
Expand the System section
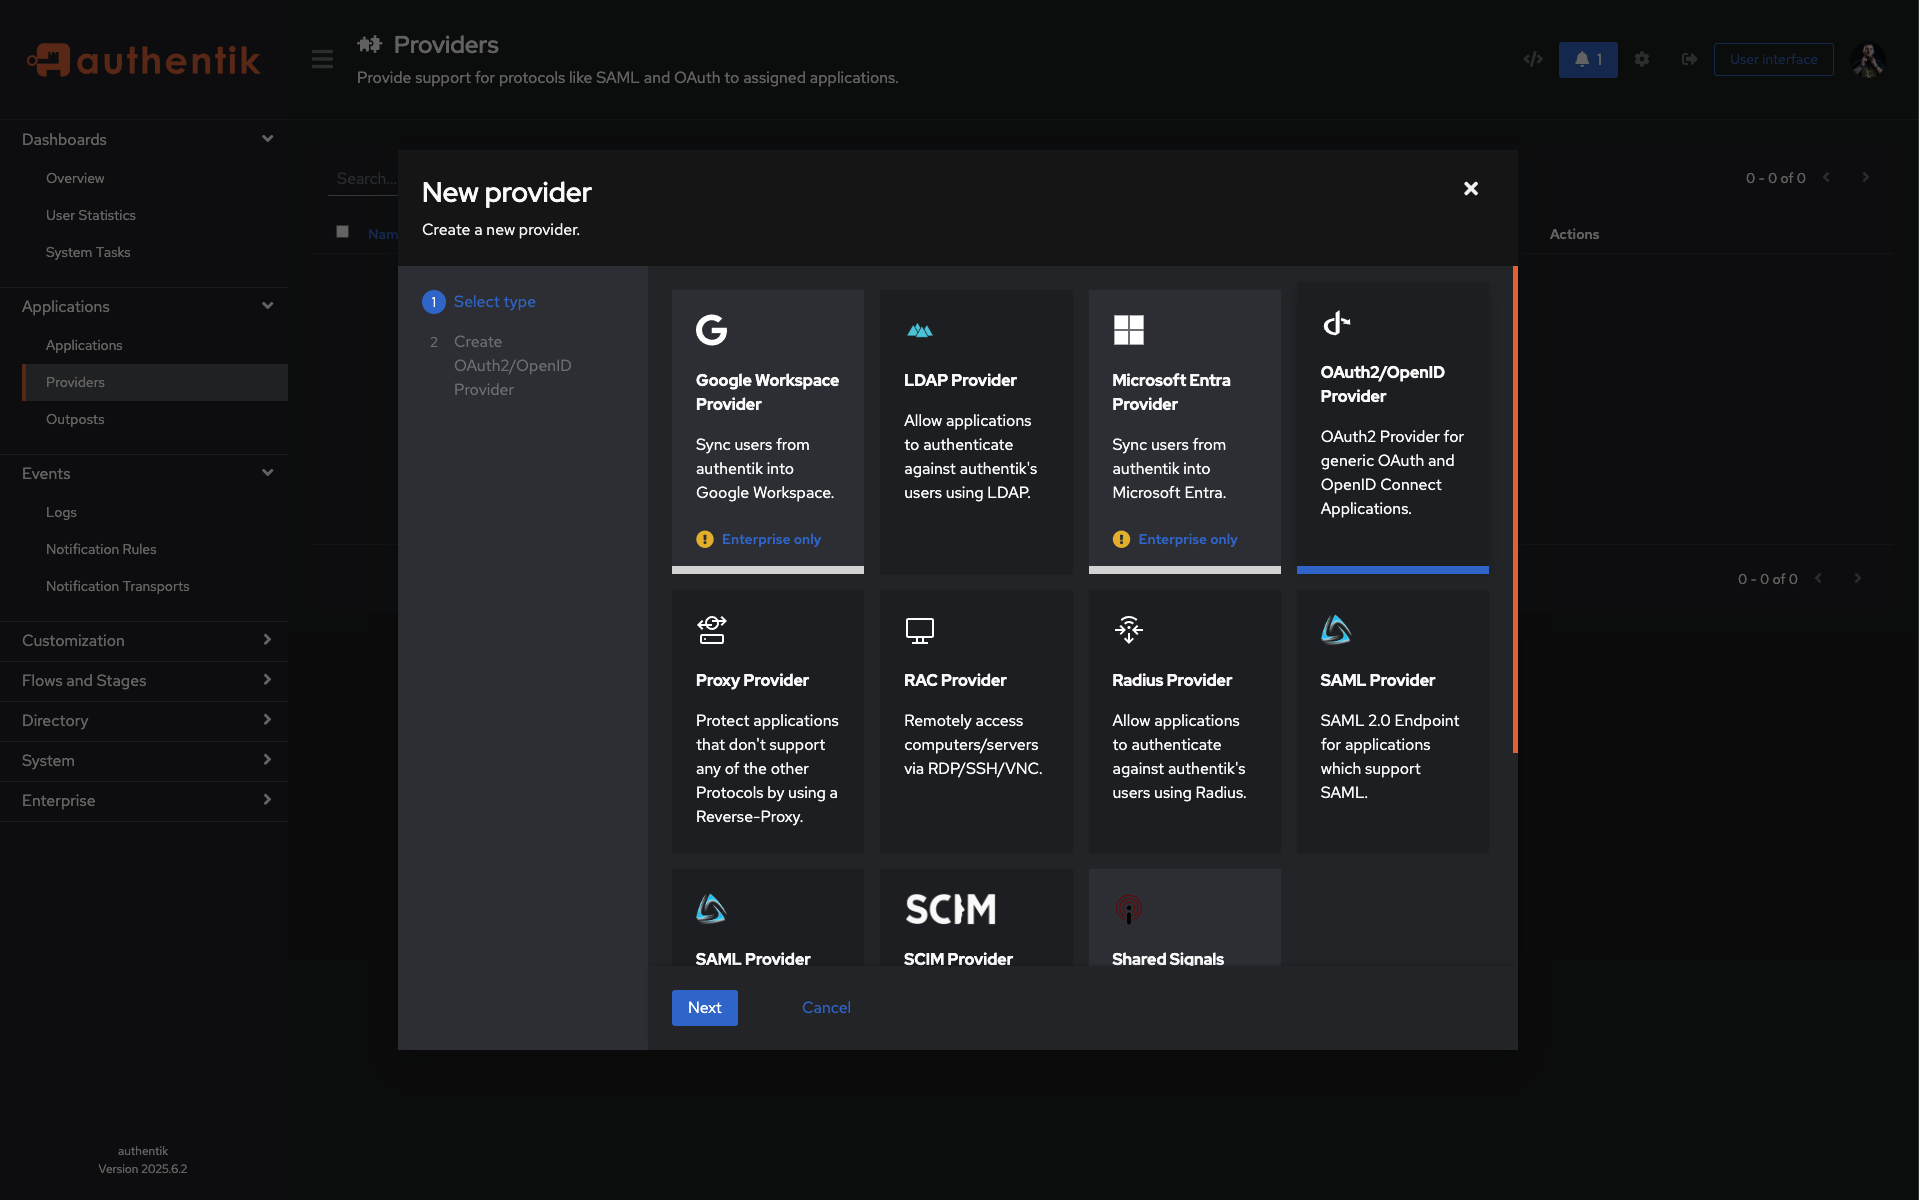144,760
